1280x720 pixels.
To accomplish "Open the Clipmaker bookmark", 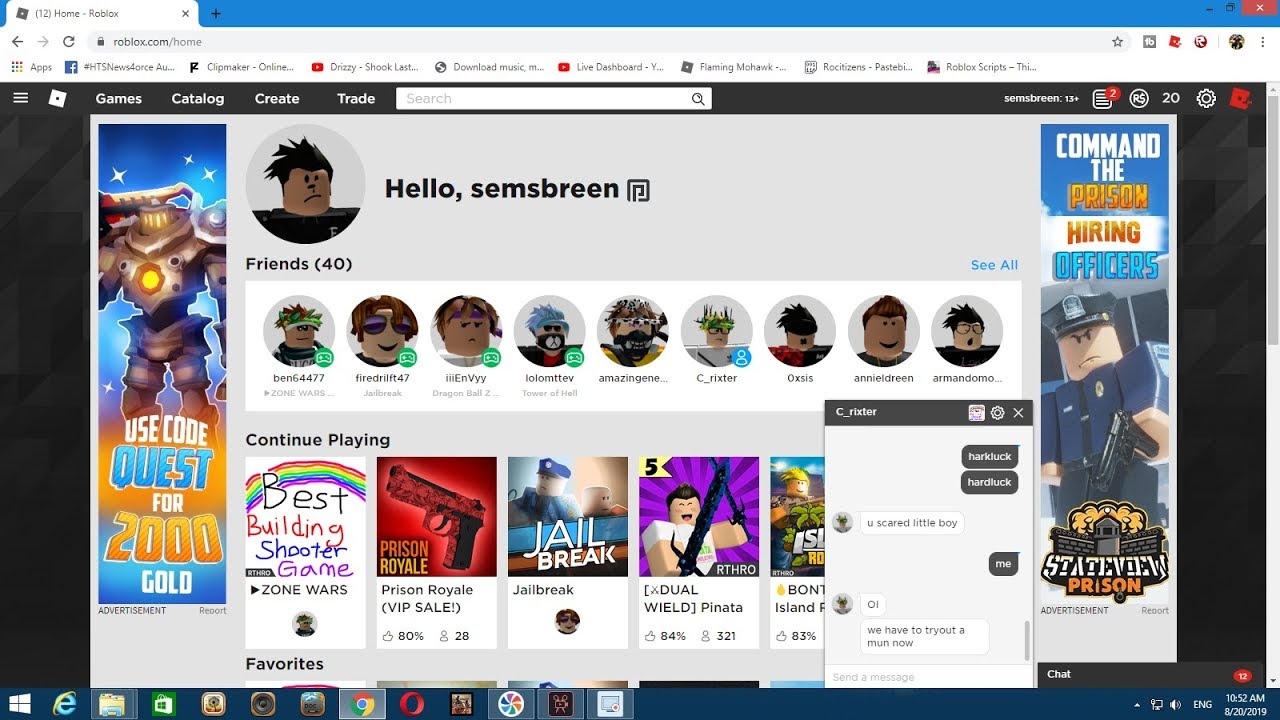I will (240, 67).
